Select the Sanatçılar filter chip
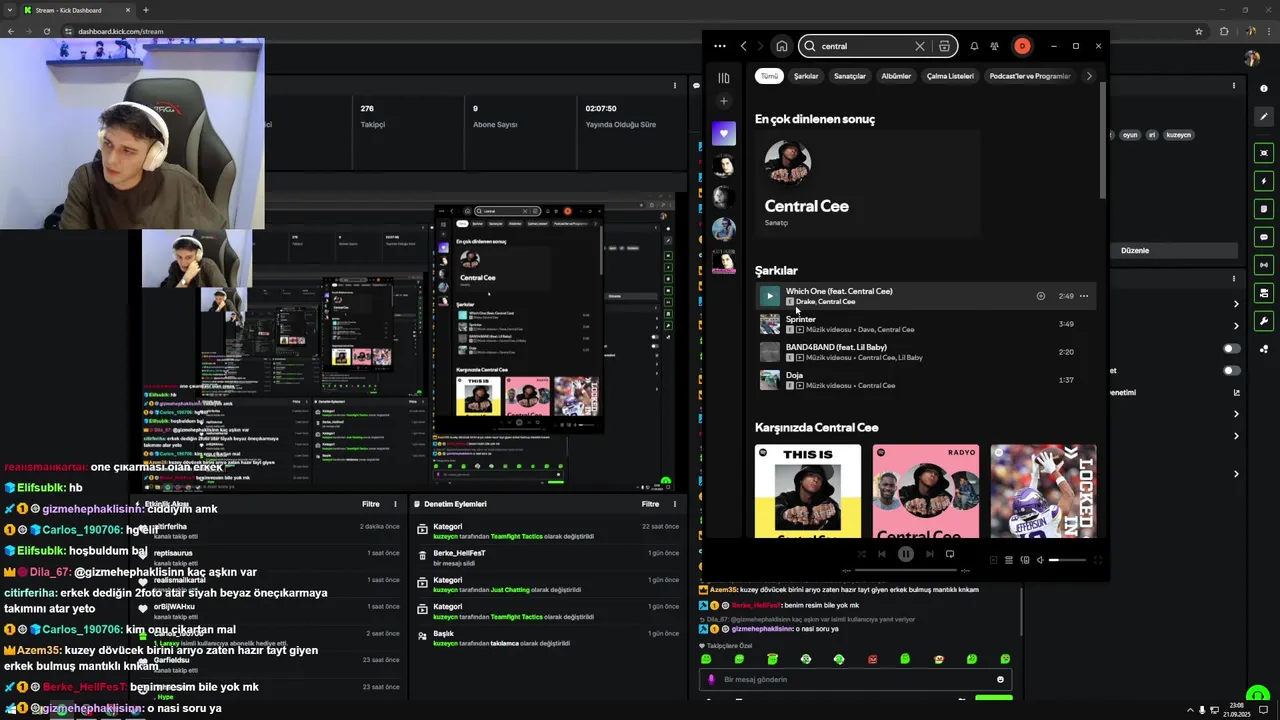 pos(850,76)
